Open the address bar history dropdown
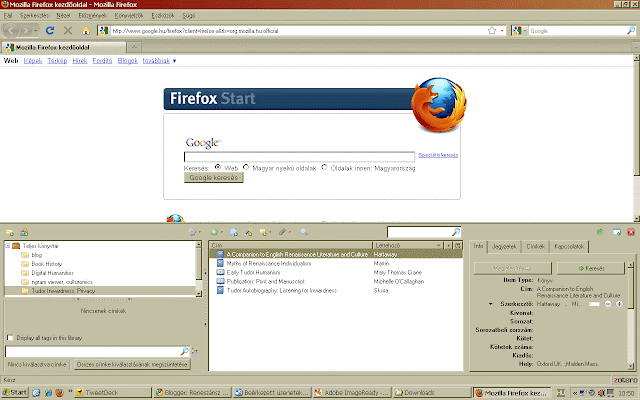Viewport: 640px width, 400px height. click(x=502, y=31)
